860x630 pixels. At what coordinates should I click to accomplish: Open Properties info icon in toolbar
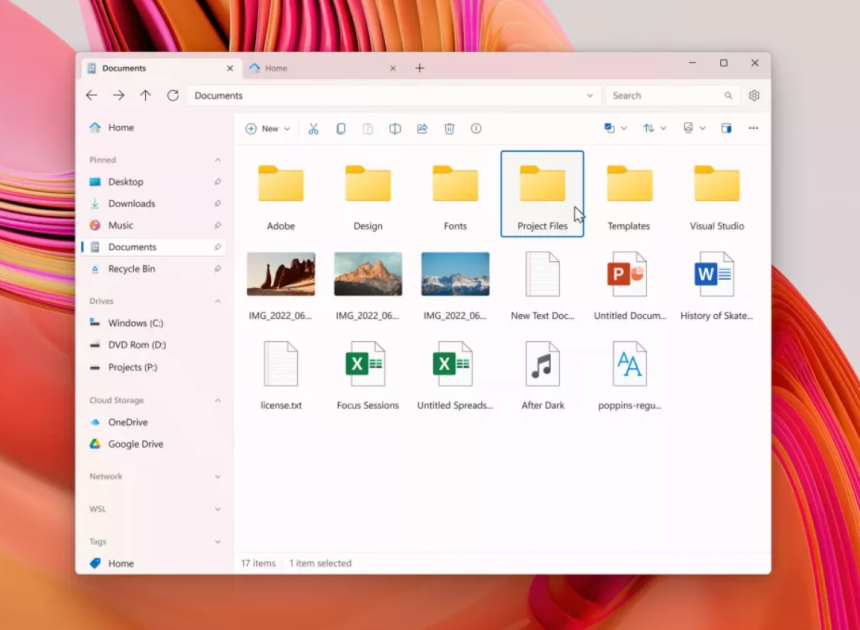click(476, 129)
